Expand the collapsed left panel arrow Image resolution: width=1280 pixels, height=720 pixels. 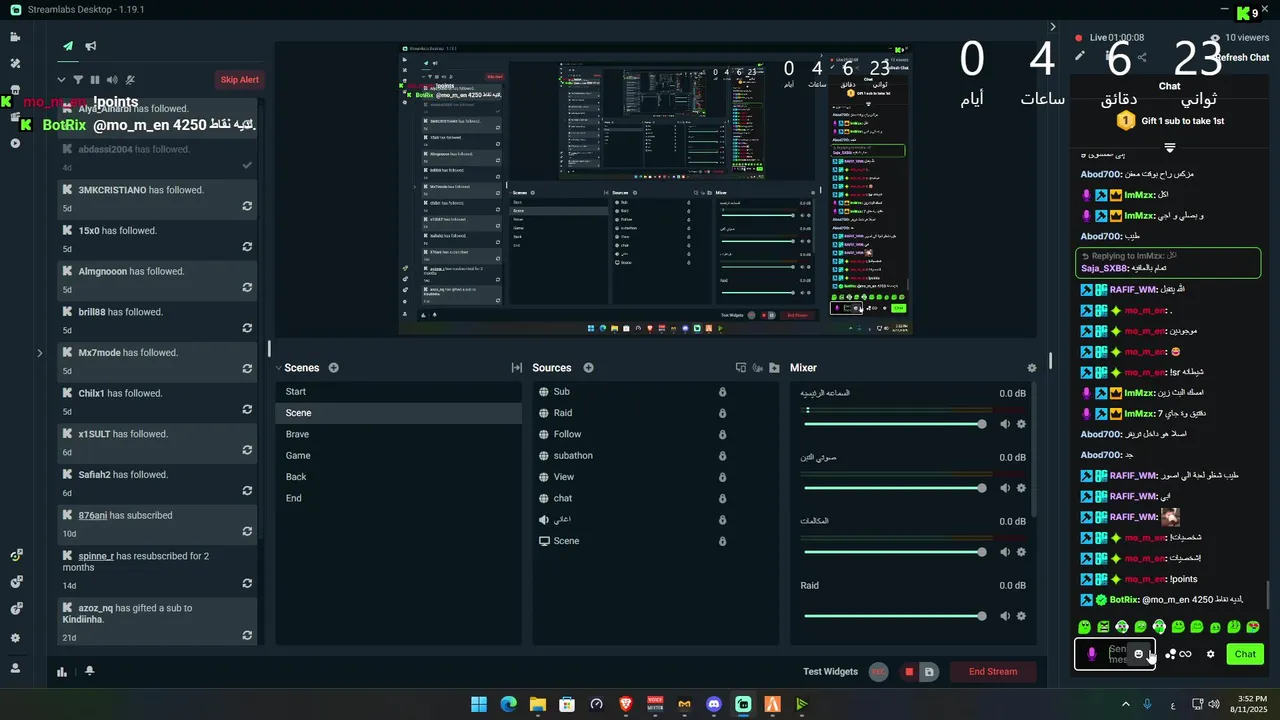point(40,353)
